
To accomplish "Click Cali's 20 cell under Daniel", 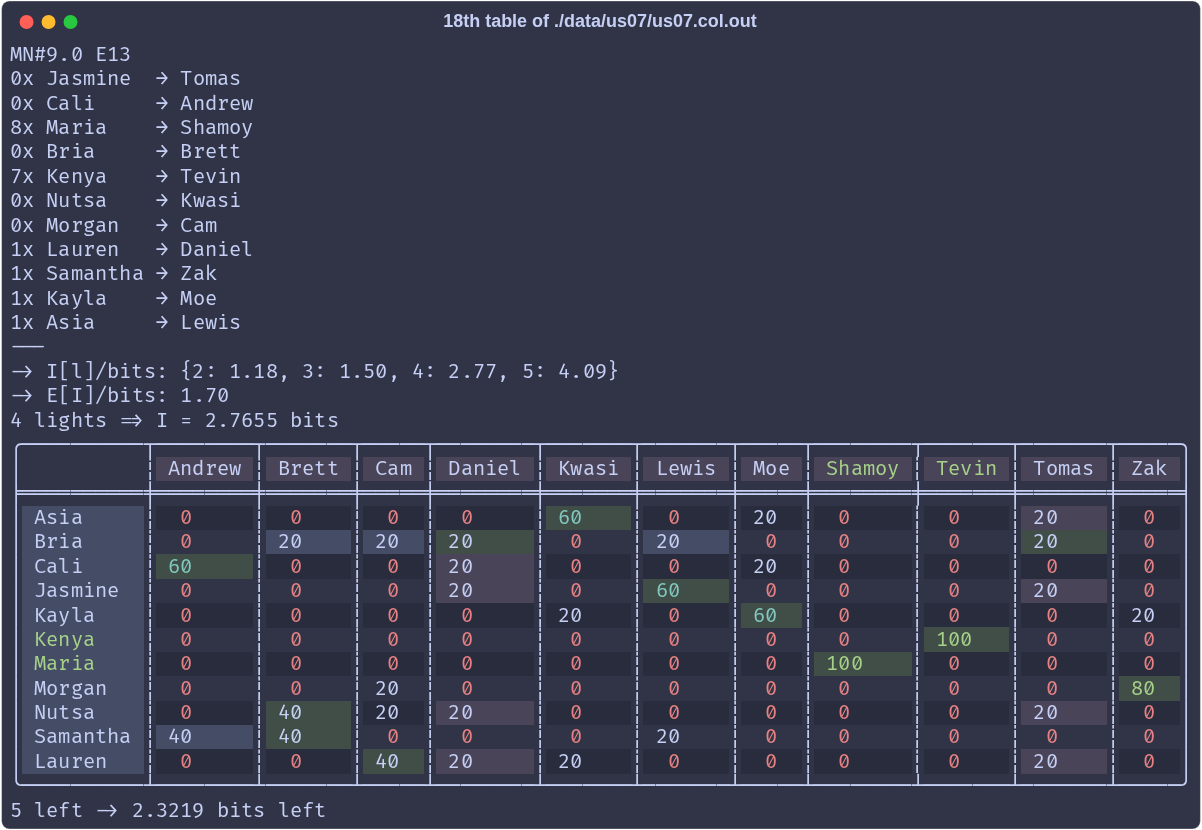I will (x=485, y=566).
